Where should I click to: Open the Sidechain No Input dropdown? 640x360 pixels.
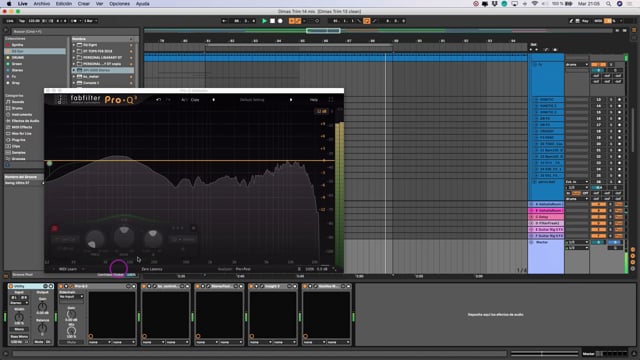(x=71, y=297)
